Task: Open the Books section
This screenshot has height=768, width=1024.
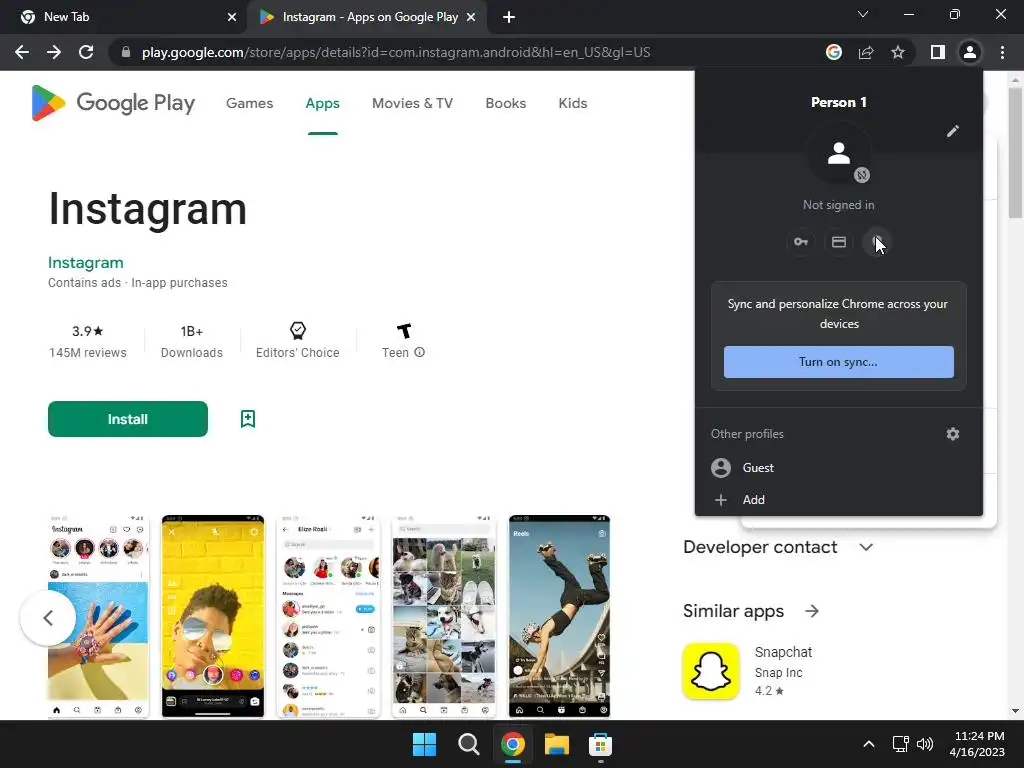Action: coord(505,103)
